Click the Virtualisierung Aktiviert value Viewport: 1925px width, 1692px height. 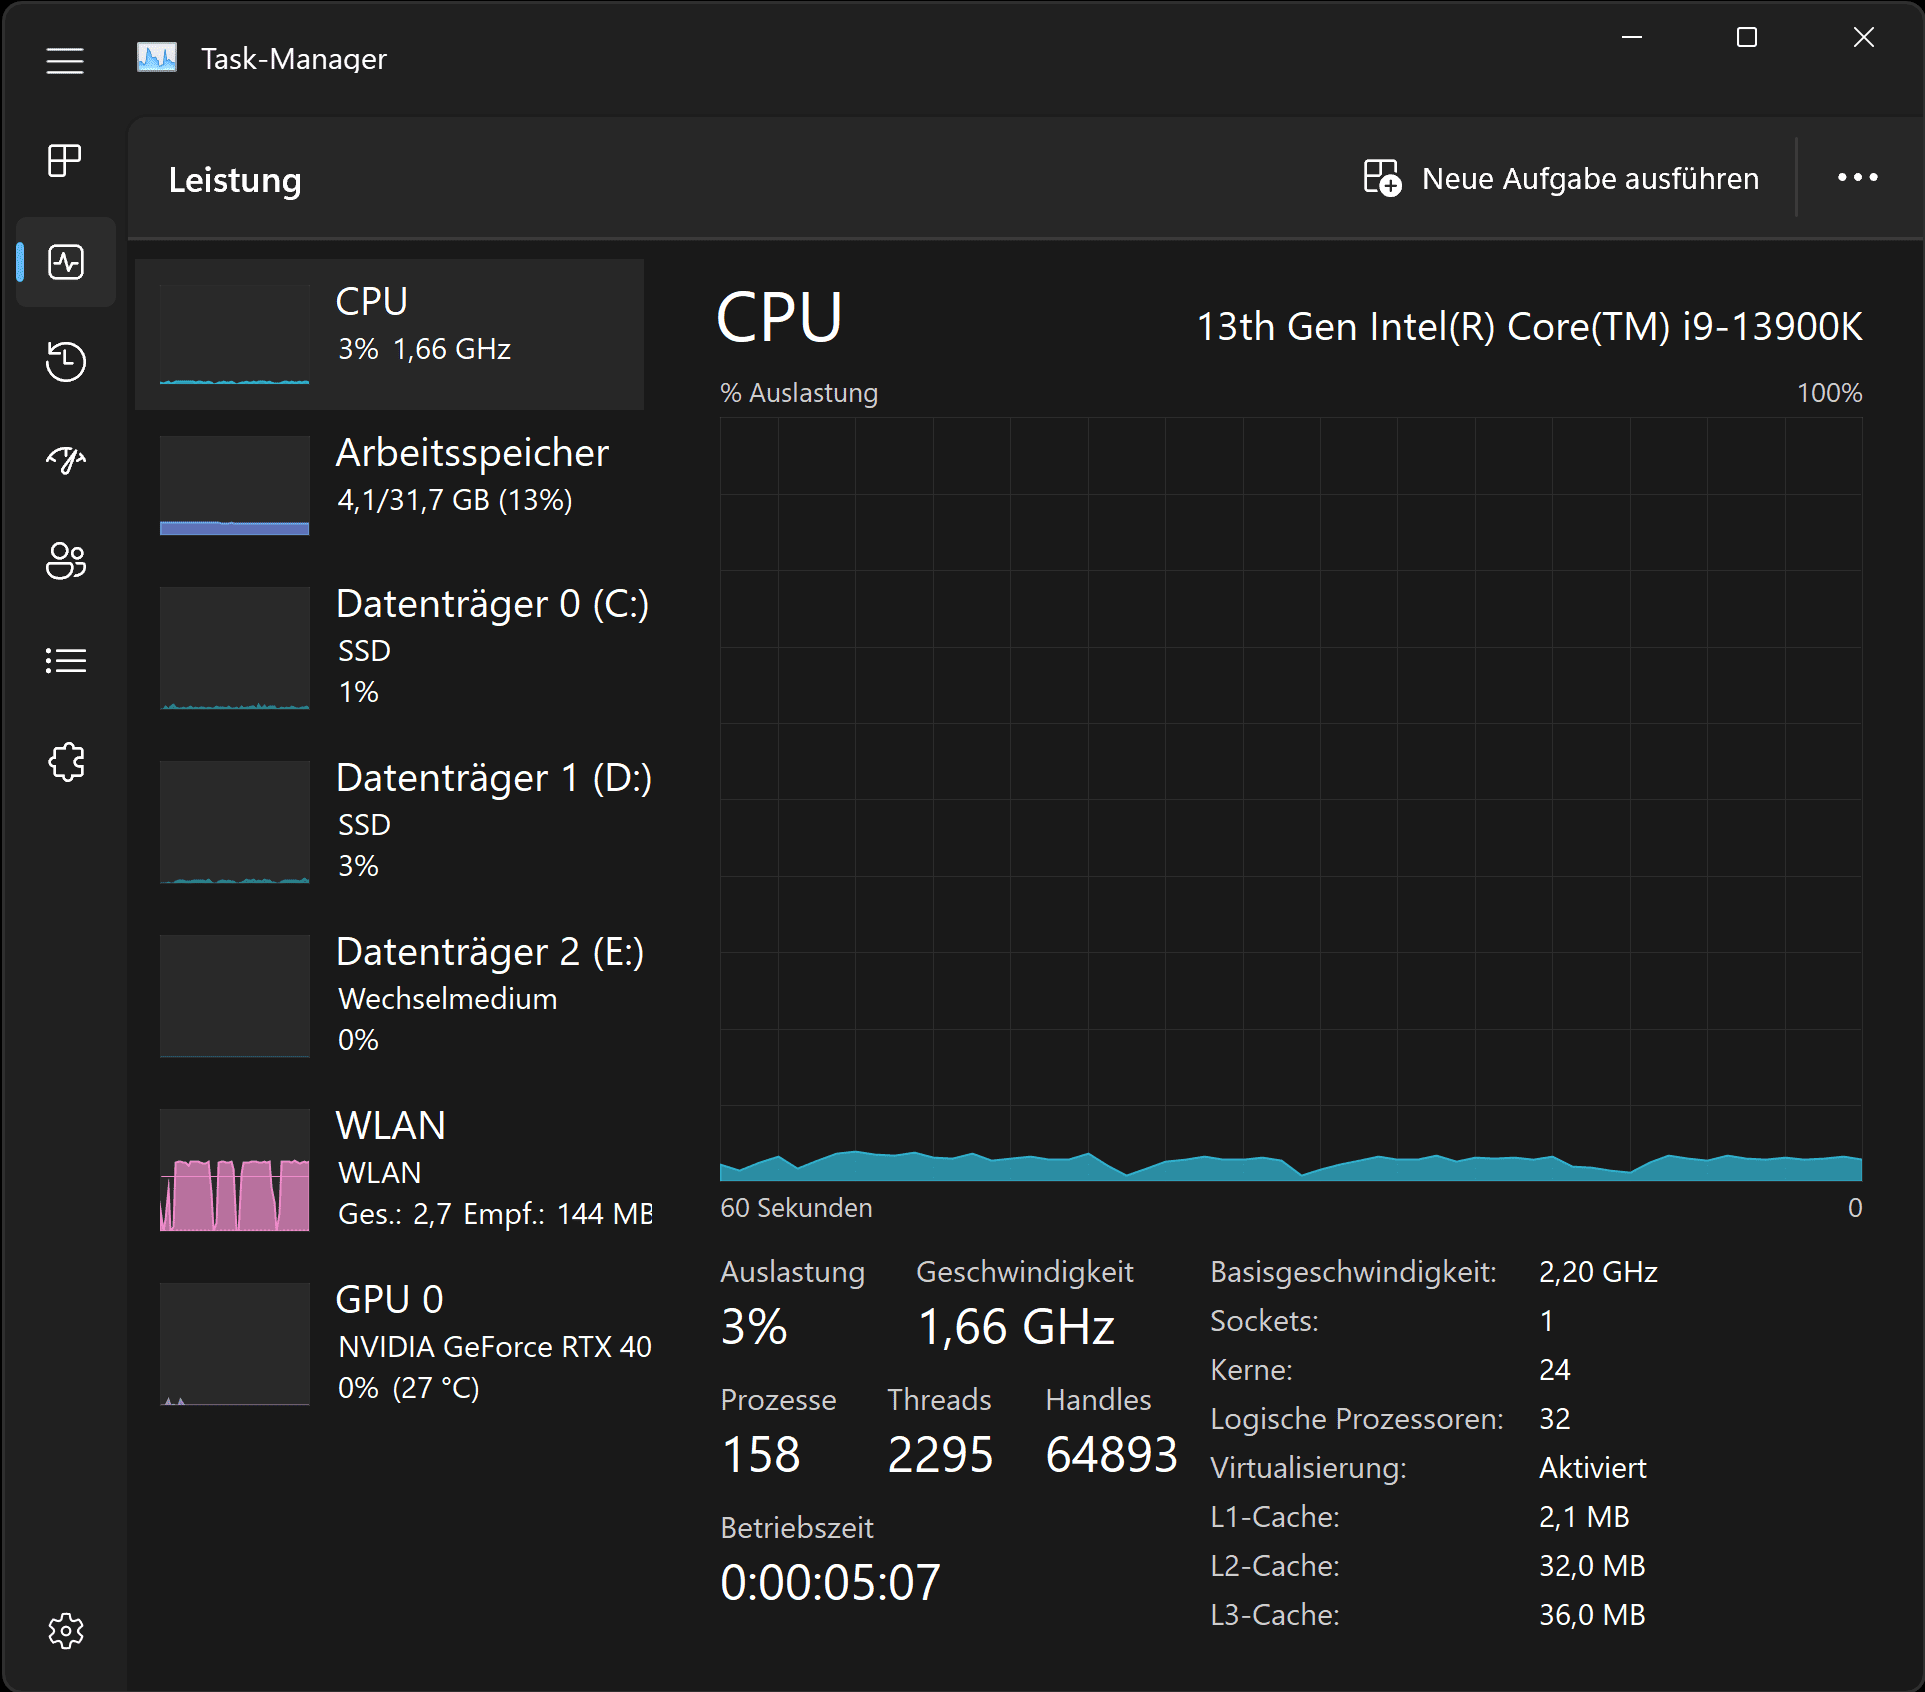1592,1468
